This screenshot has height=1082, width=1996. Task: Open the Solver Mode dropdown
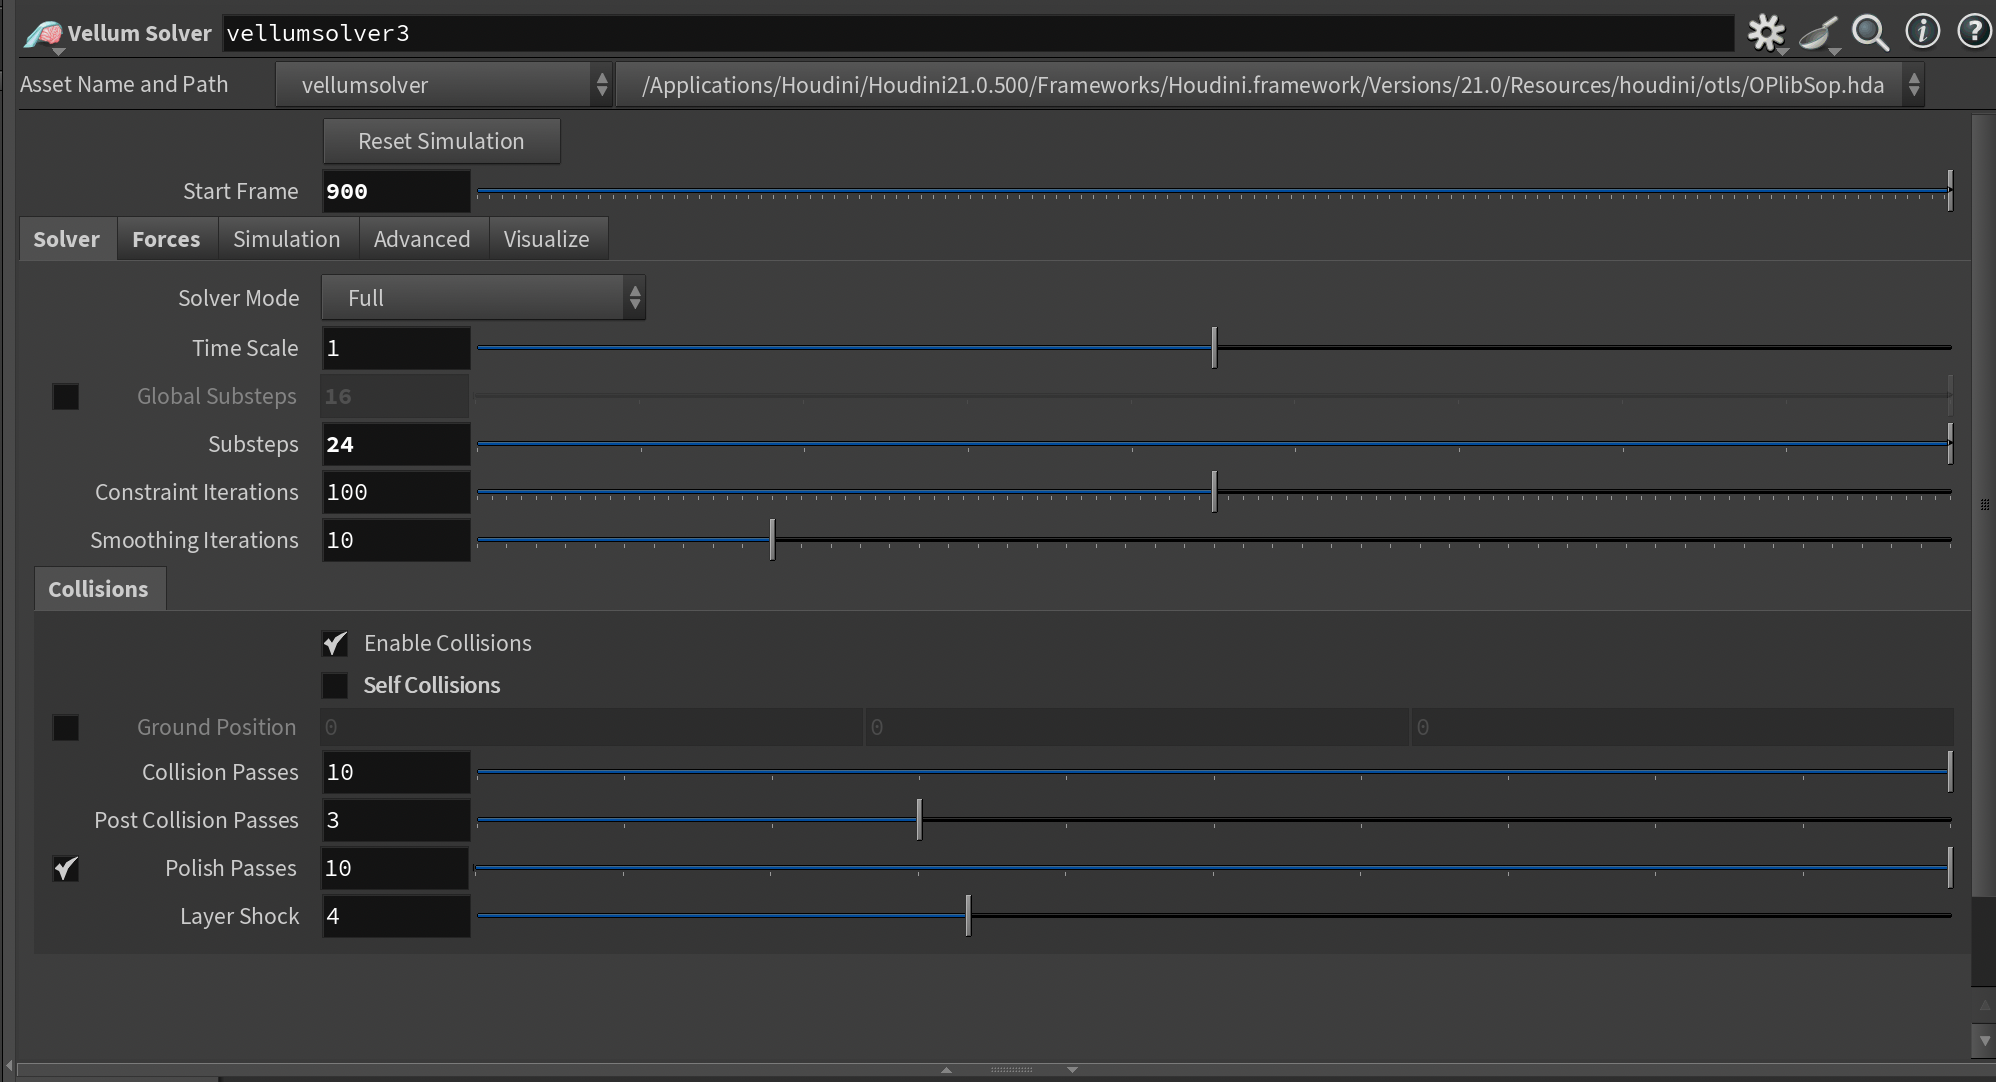coord(483,298)
